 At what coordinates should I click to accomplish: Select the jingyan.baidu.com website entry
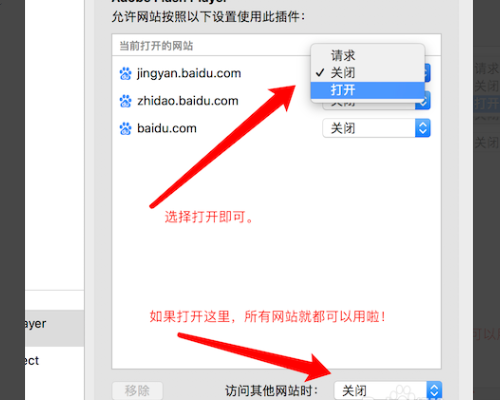pyautogui.click(x=189, y=73)
